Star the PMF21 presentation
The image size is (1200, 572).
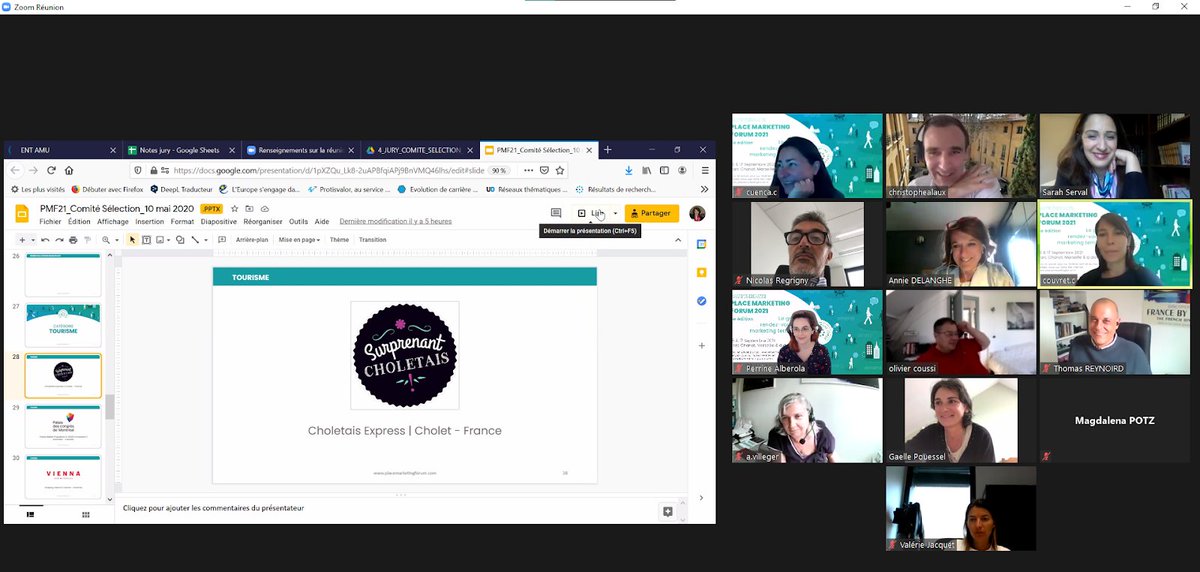point(234,209)
